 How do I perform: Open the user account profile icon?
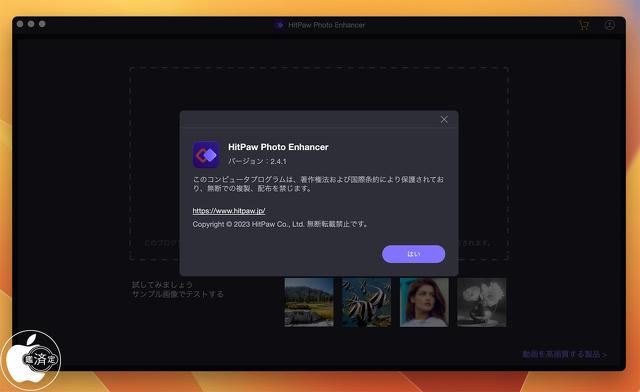609,25
